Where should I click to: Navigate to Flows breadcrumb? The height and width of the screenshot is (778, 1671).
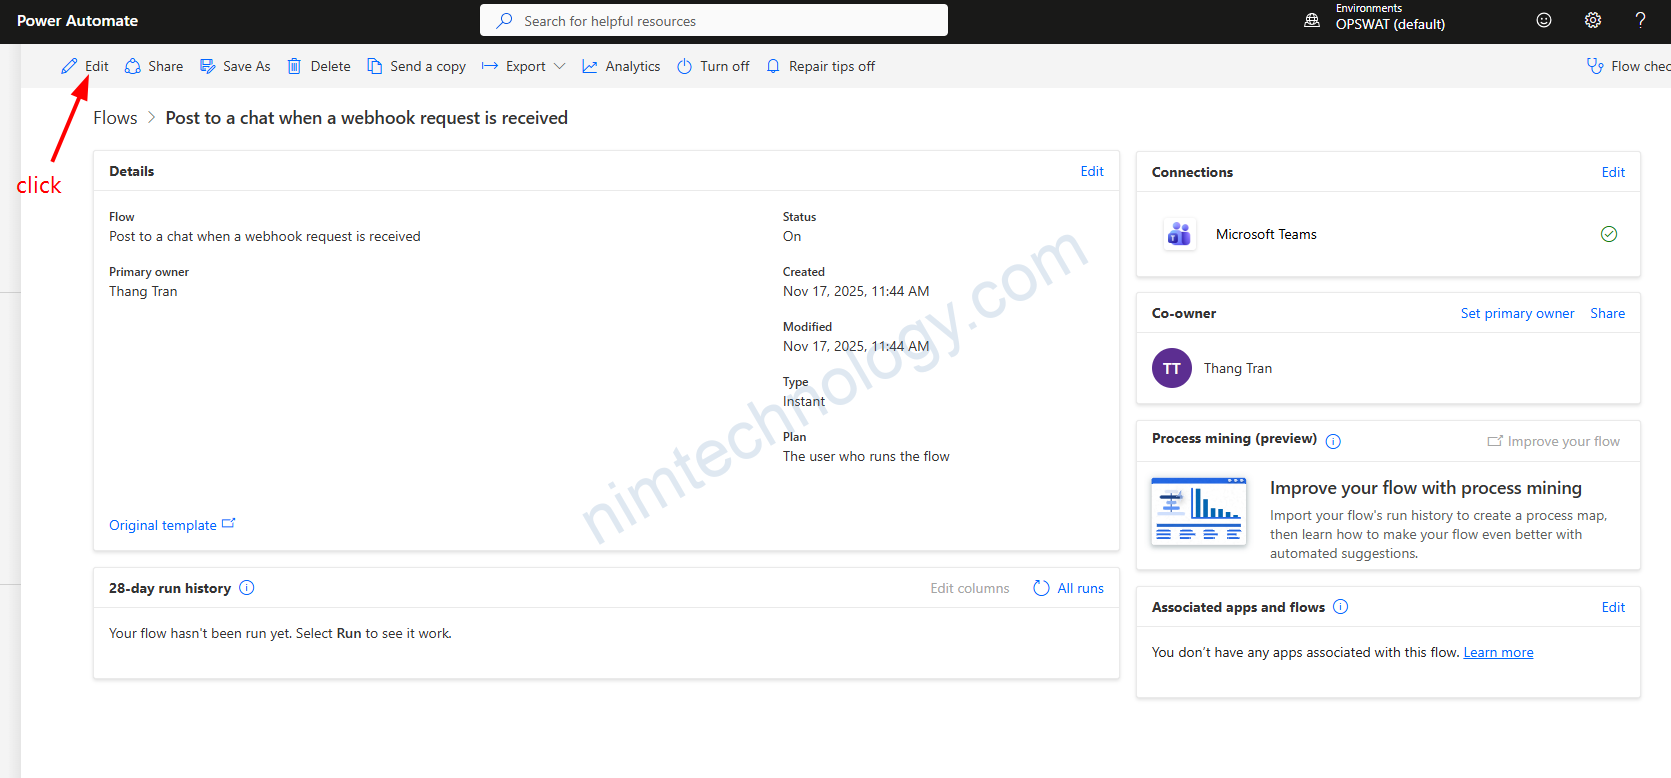[115, 118]
